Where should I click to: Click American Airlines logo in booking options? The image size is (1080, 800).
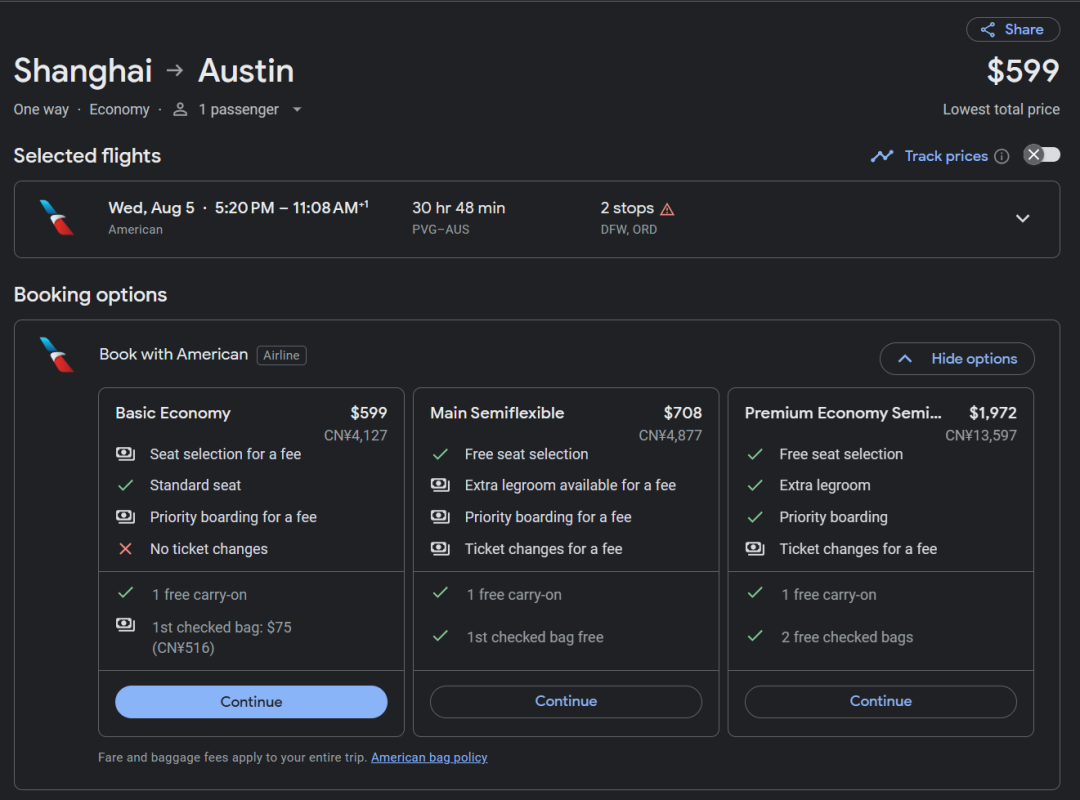pos(57,355)
